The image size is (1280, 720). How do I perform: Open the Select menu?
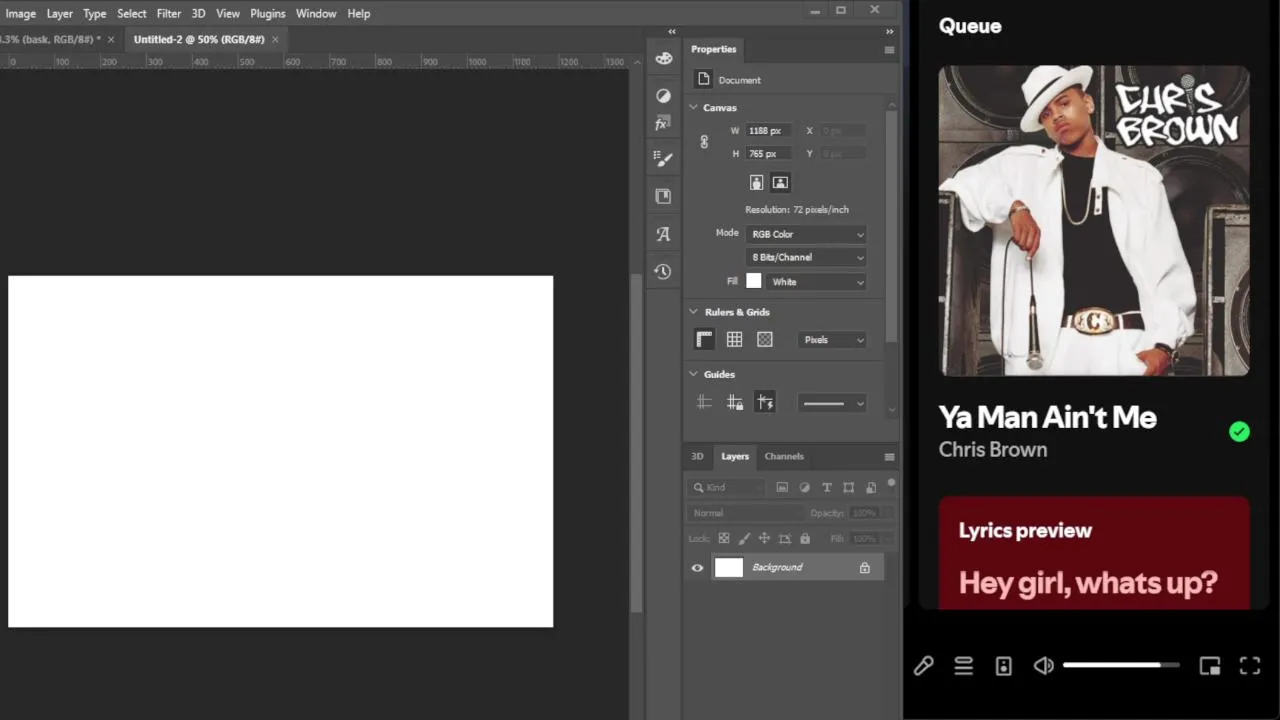pyautogui.click(x=132, y=13)
